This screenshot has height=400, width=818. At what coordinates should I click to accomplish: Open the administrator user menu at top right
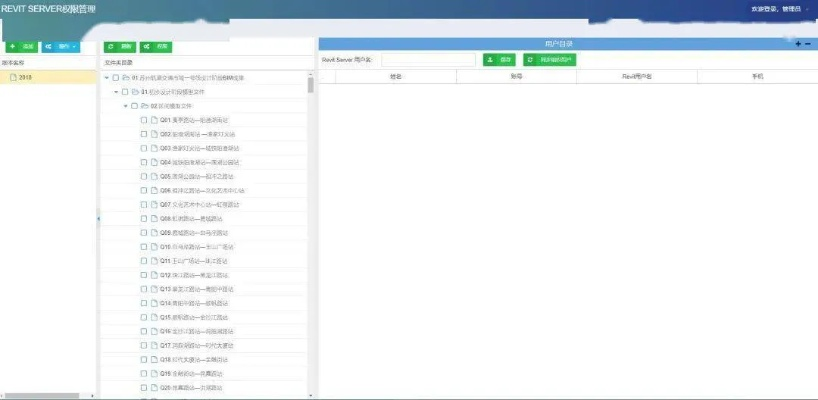coord(780,9)
